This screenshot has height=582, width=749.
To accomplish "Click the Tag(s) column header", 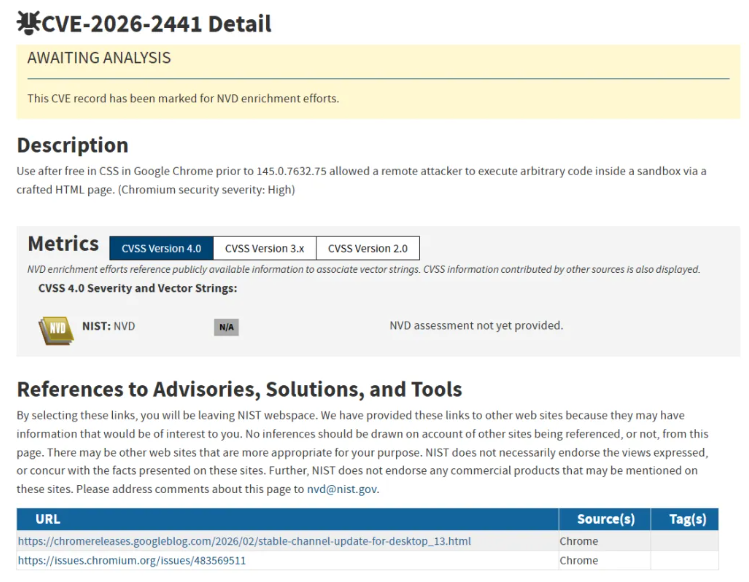I will 686,519.
